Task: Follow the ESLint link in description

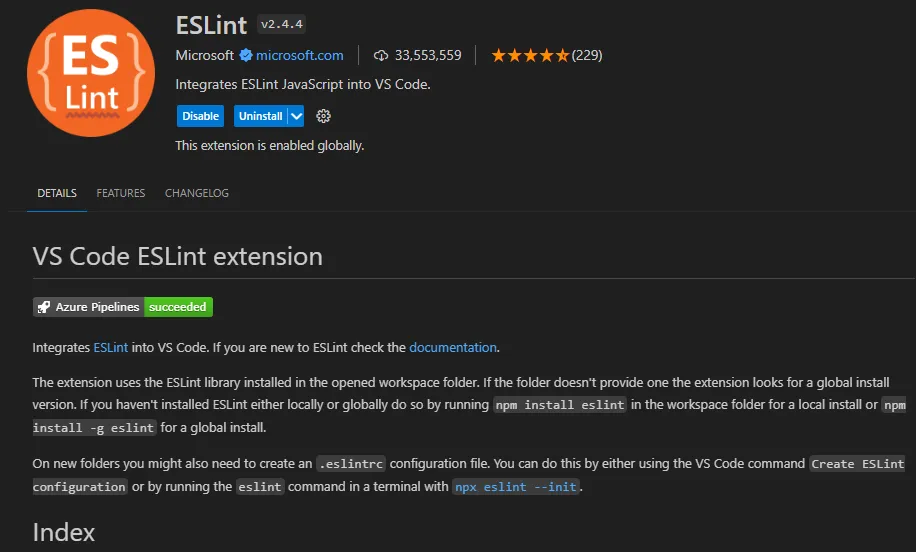Action: 111,348
